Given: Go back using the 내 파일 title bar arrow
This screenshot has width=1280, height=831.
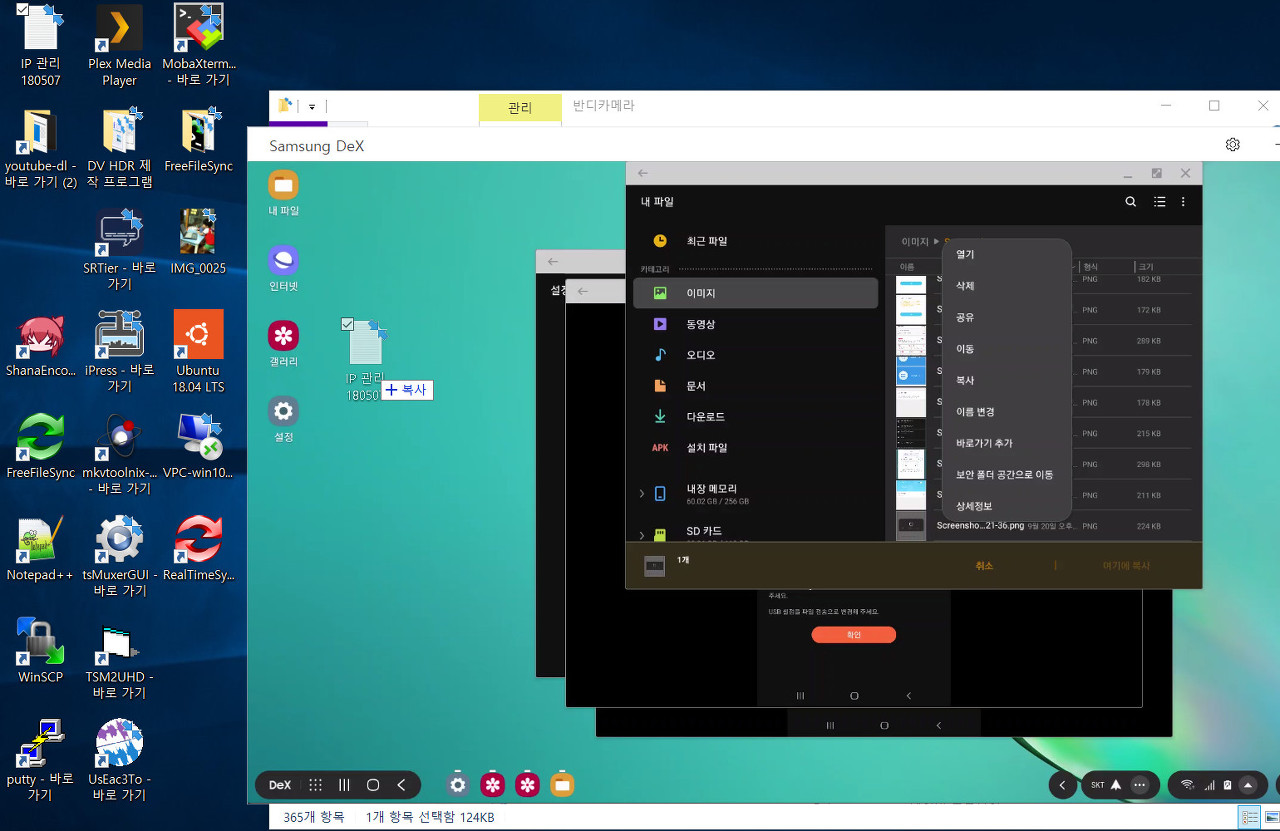Looking at the screenshot, I should click(643, 173).
